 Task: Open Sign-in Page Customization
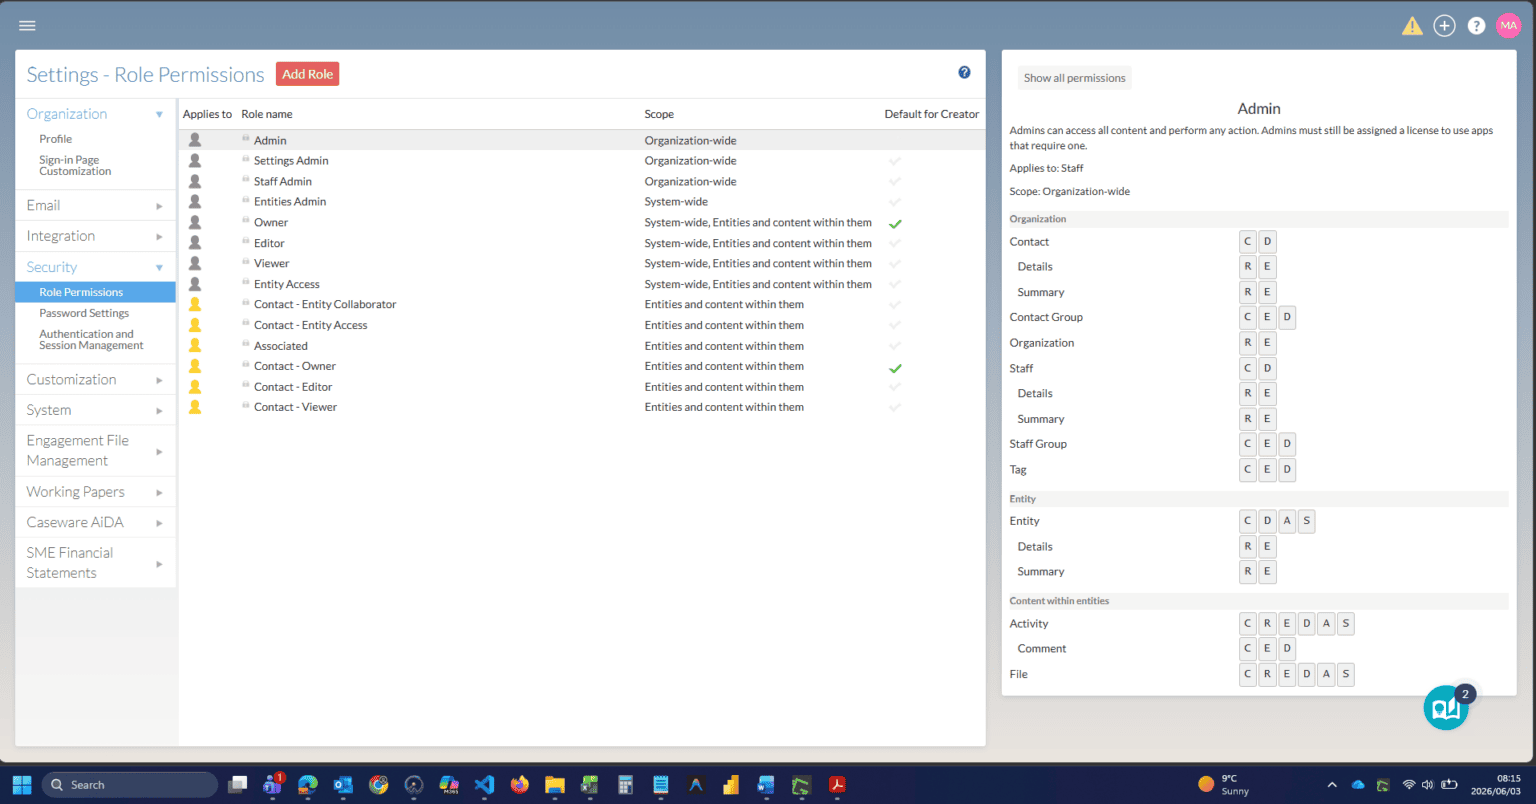tap(75, 165)
